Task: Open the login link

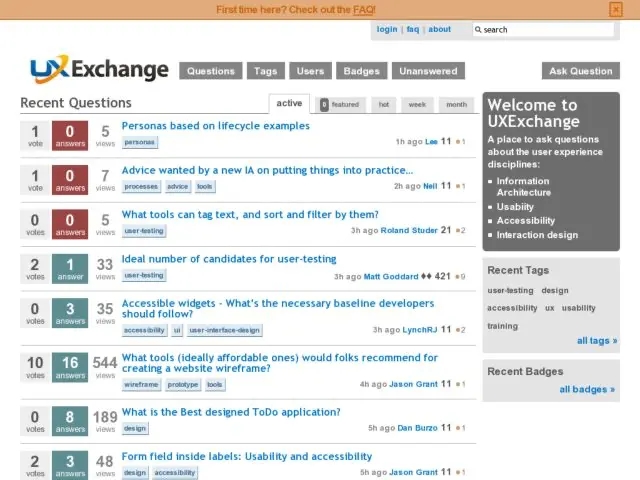Action: [387, 29]
